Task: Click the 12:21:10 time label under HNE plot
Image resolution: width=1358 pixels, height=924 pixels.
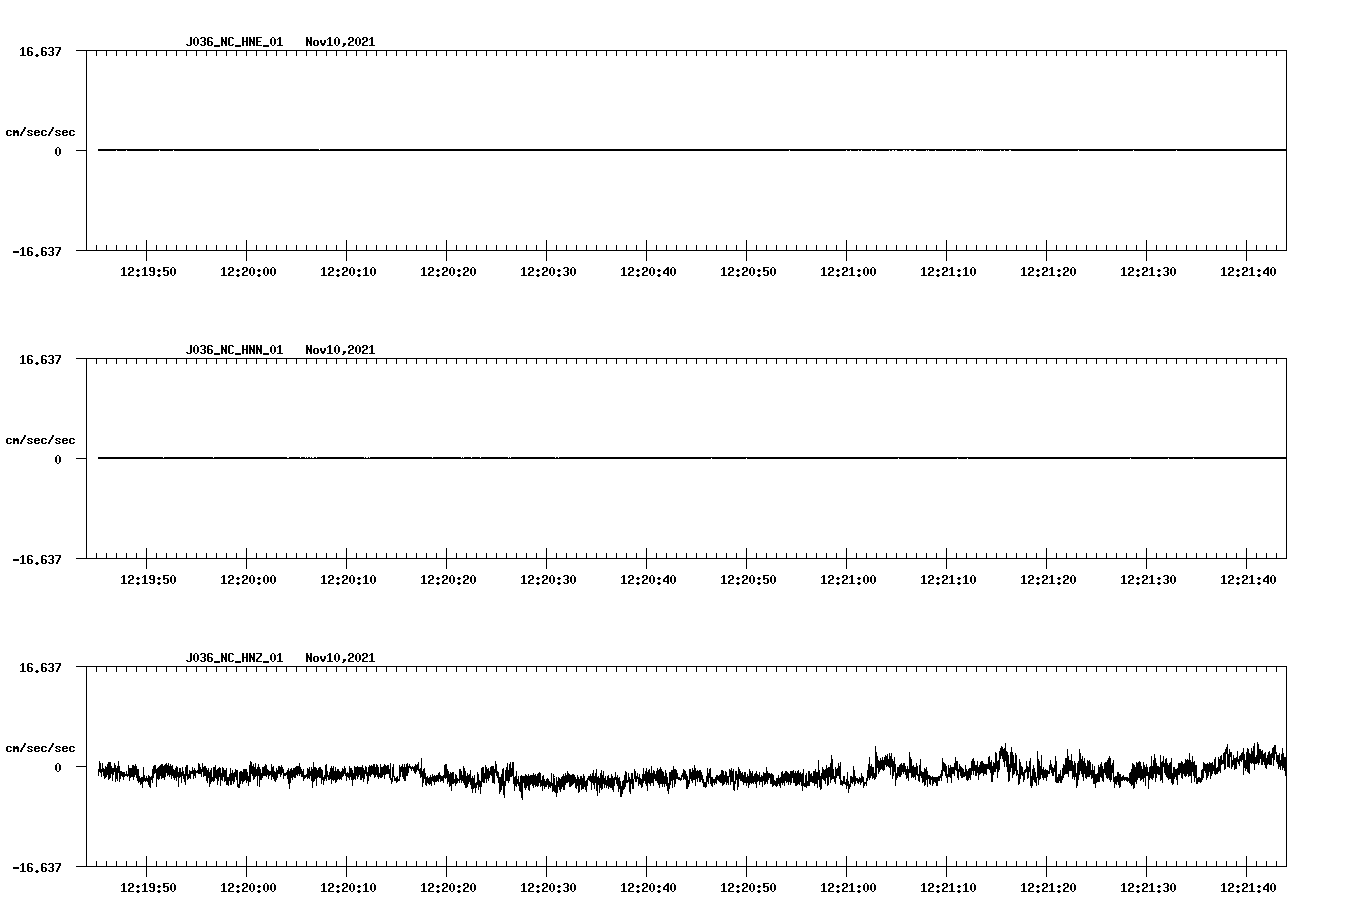Action: 948,272
